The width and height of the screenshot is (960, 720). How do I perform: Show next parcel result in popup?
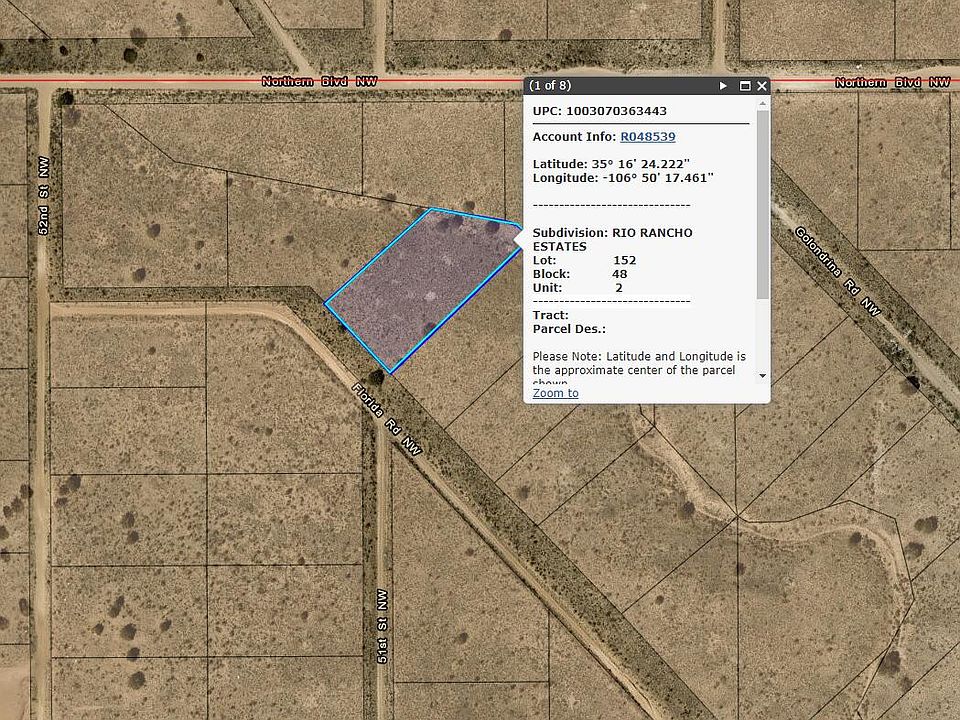(723, 86)
